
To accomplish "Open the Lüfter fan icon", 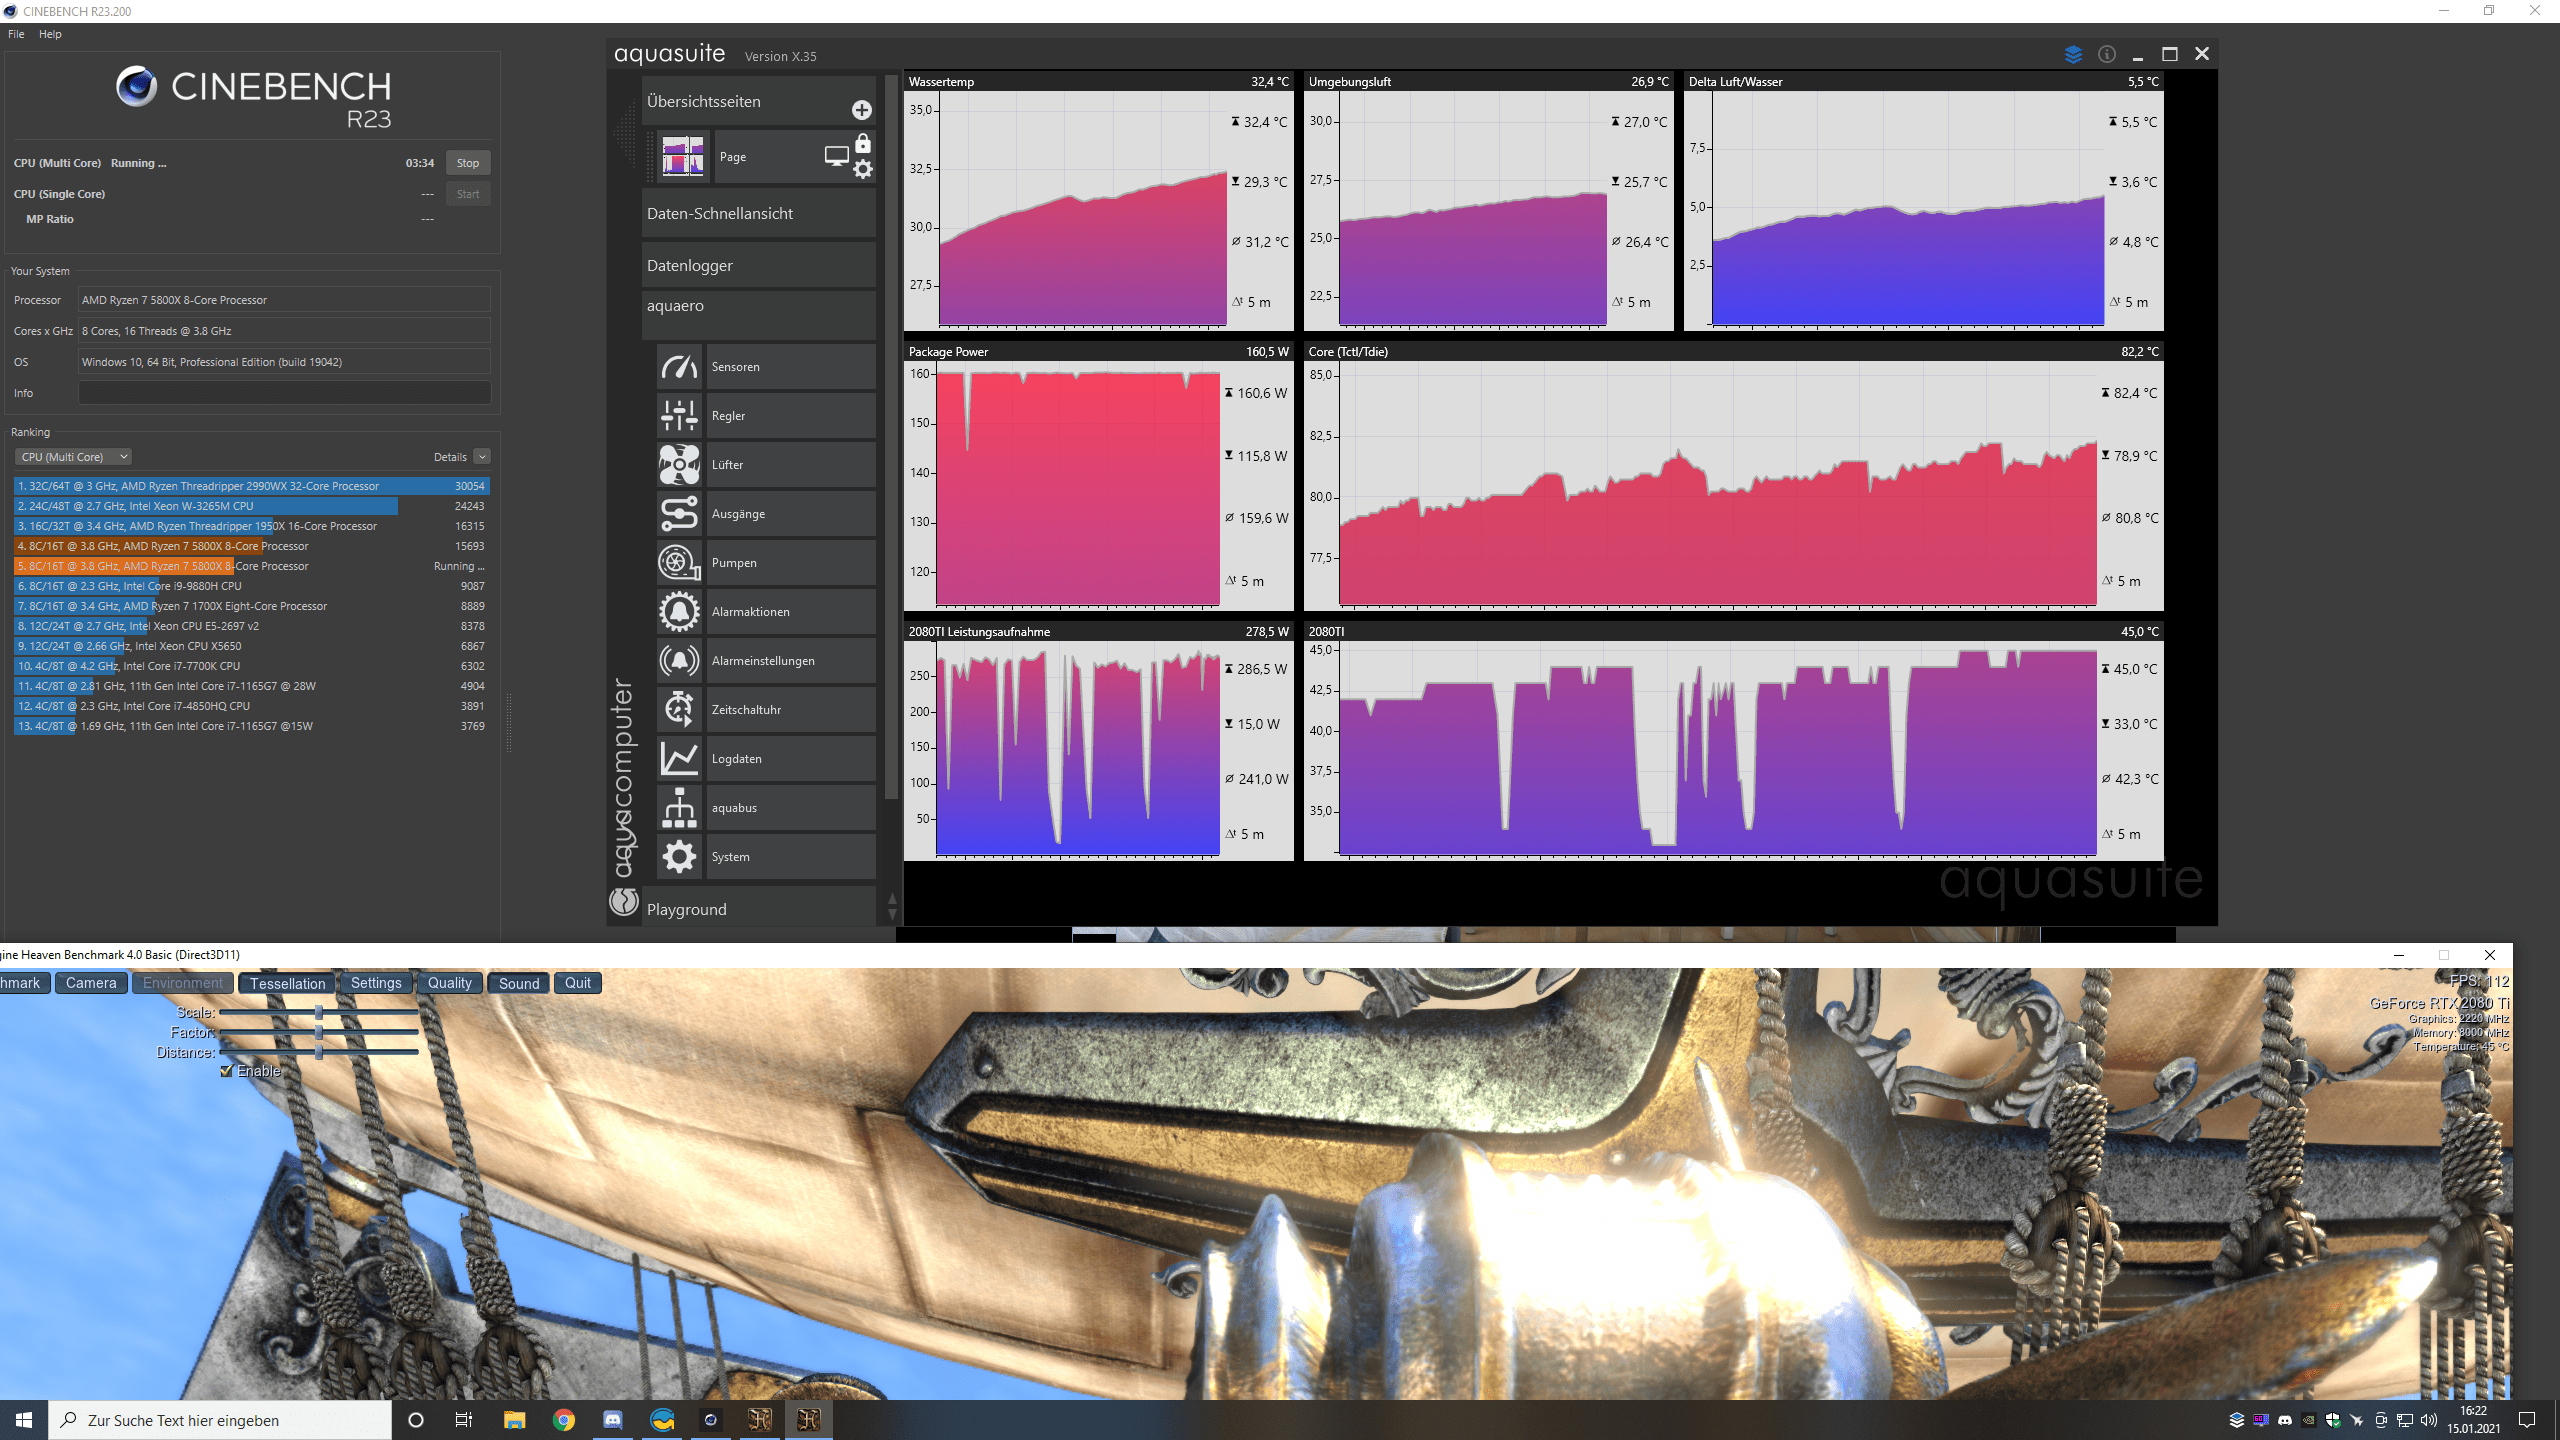I will click(679, 465).
